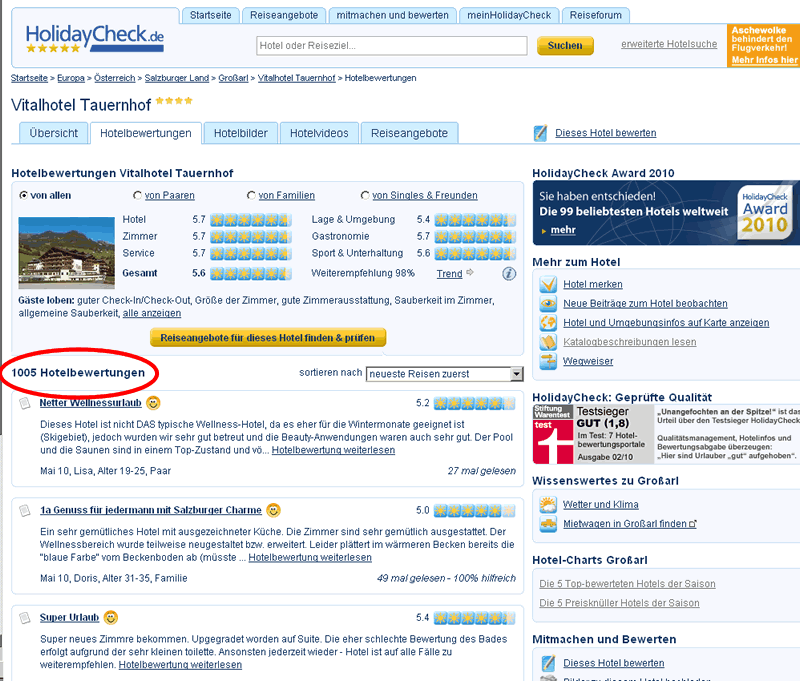Click the catalog icon for Katalogbeschreibungen
The height and width of the screenshot is (681, 800).
point(548,342)
